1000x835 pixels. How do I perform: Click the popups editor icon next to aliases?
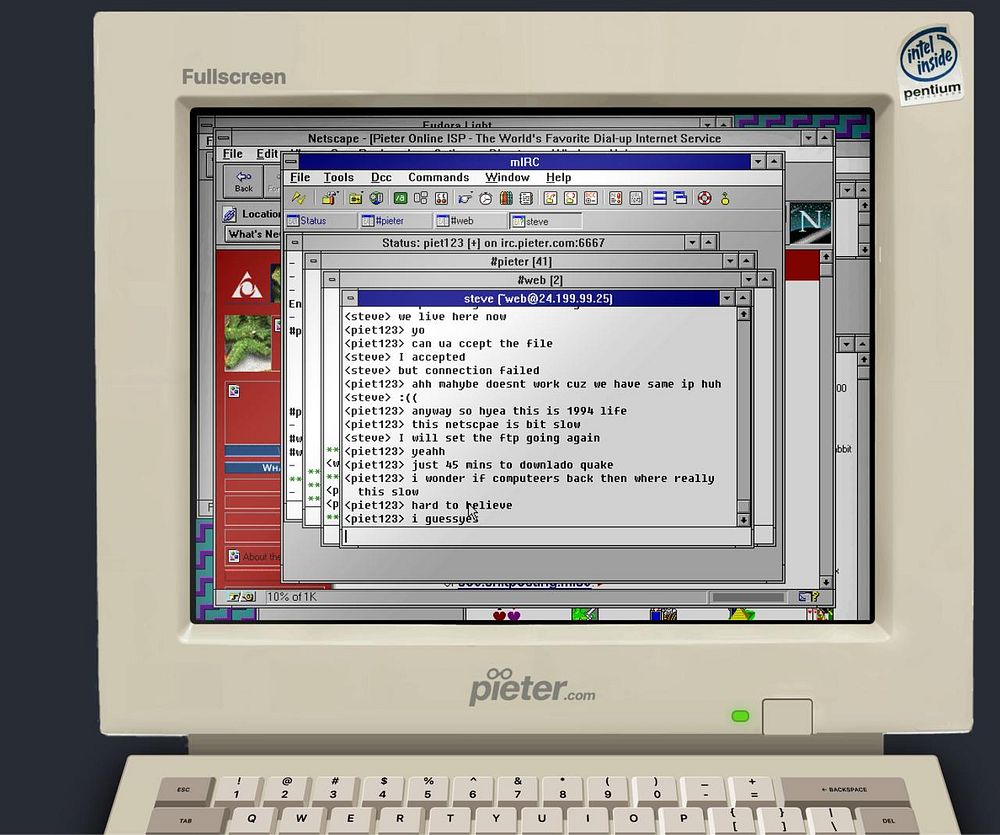tap(421, 198)
